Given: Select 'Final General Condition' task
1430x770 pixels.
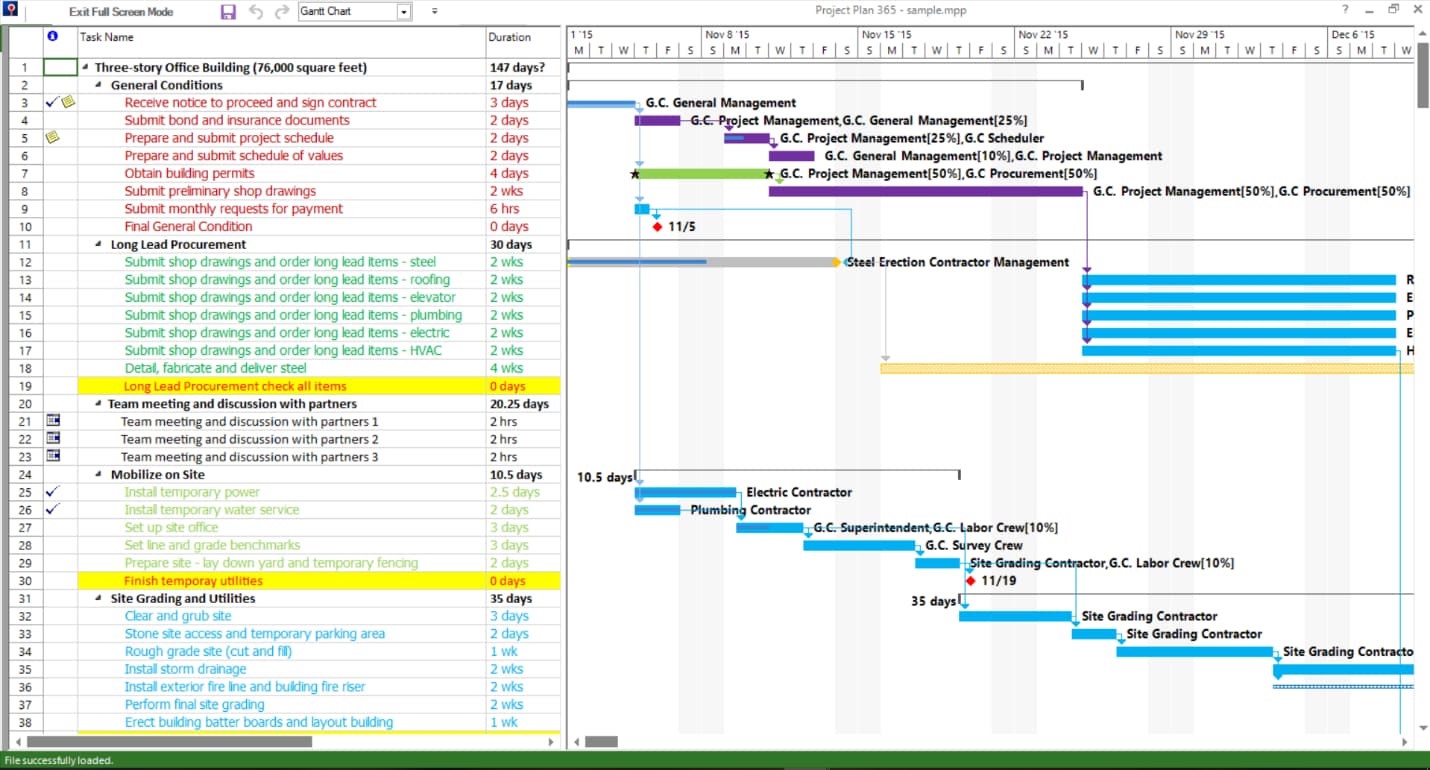Looking at the screenshot, I should pyautogui.click(x=188, y=226).
